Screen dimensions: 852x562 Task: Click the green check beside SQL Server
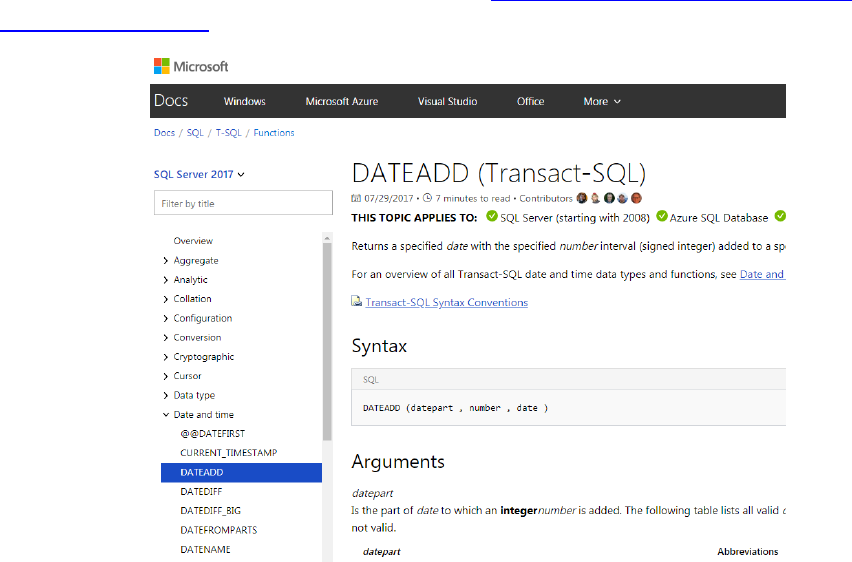pos(492,216)
